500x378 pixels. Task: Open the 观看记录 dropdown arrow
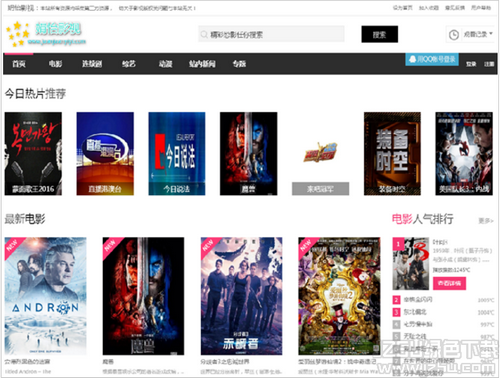coord(491,34)
